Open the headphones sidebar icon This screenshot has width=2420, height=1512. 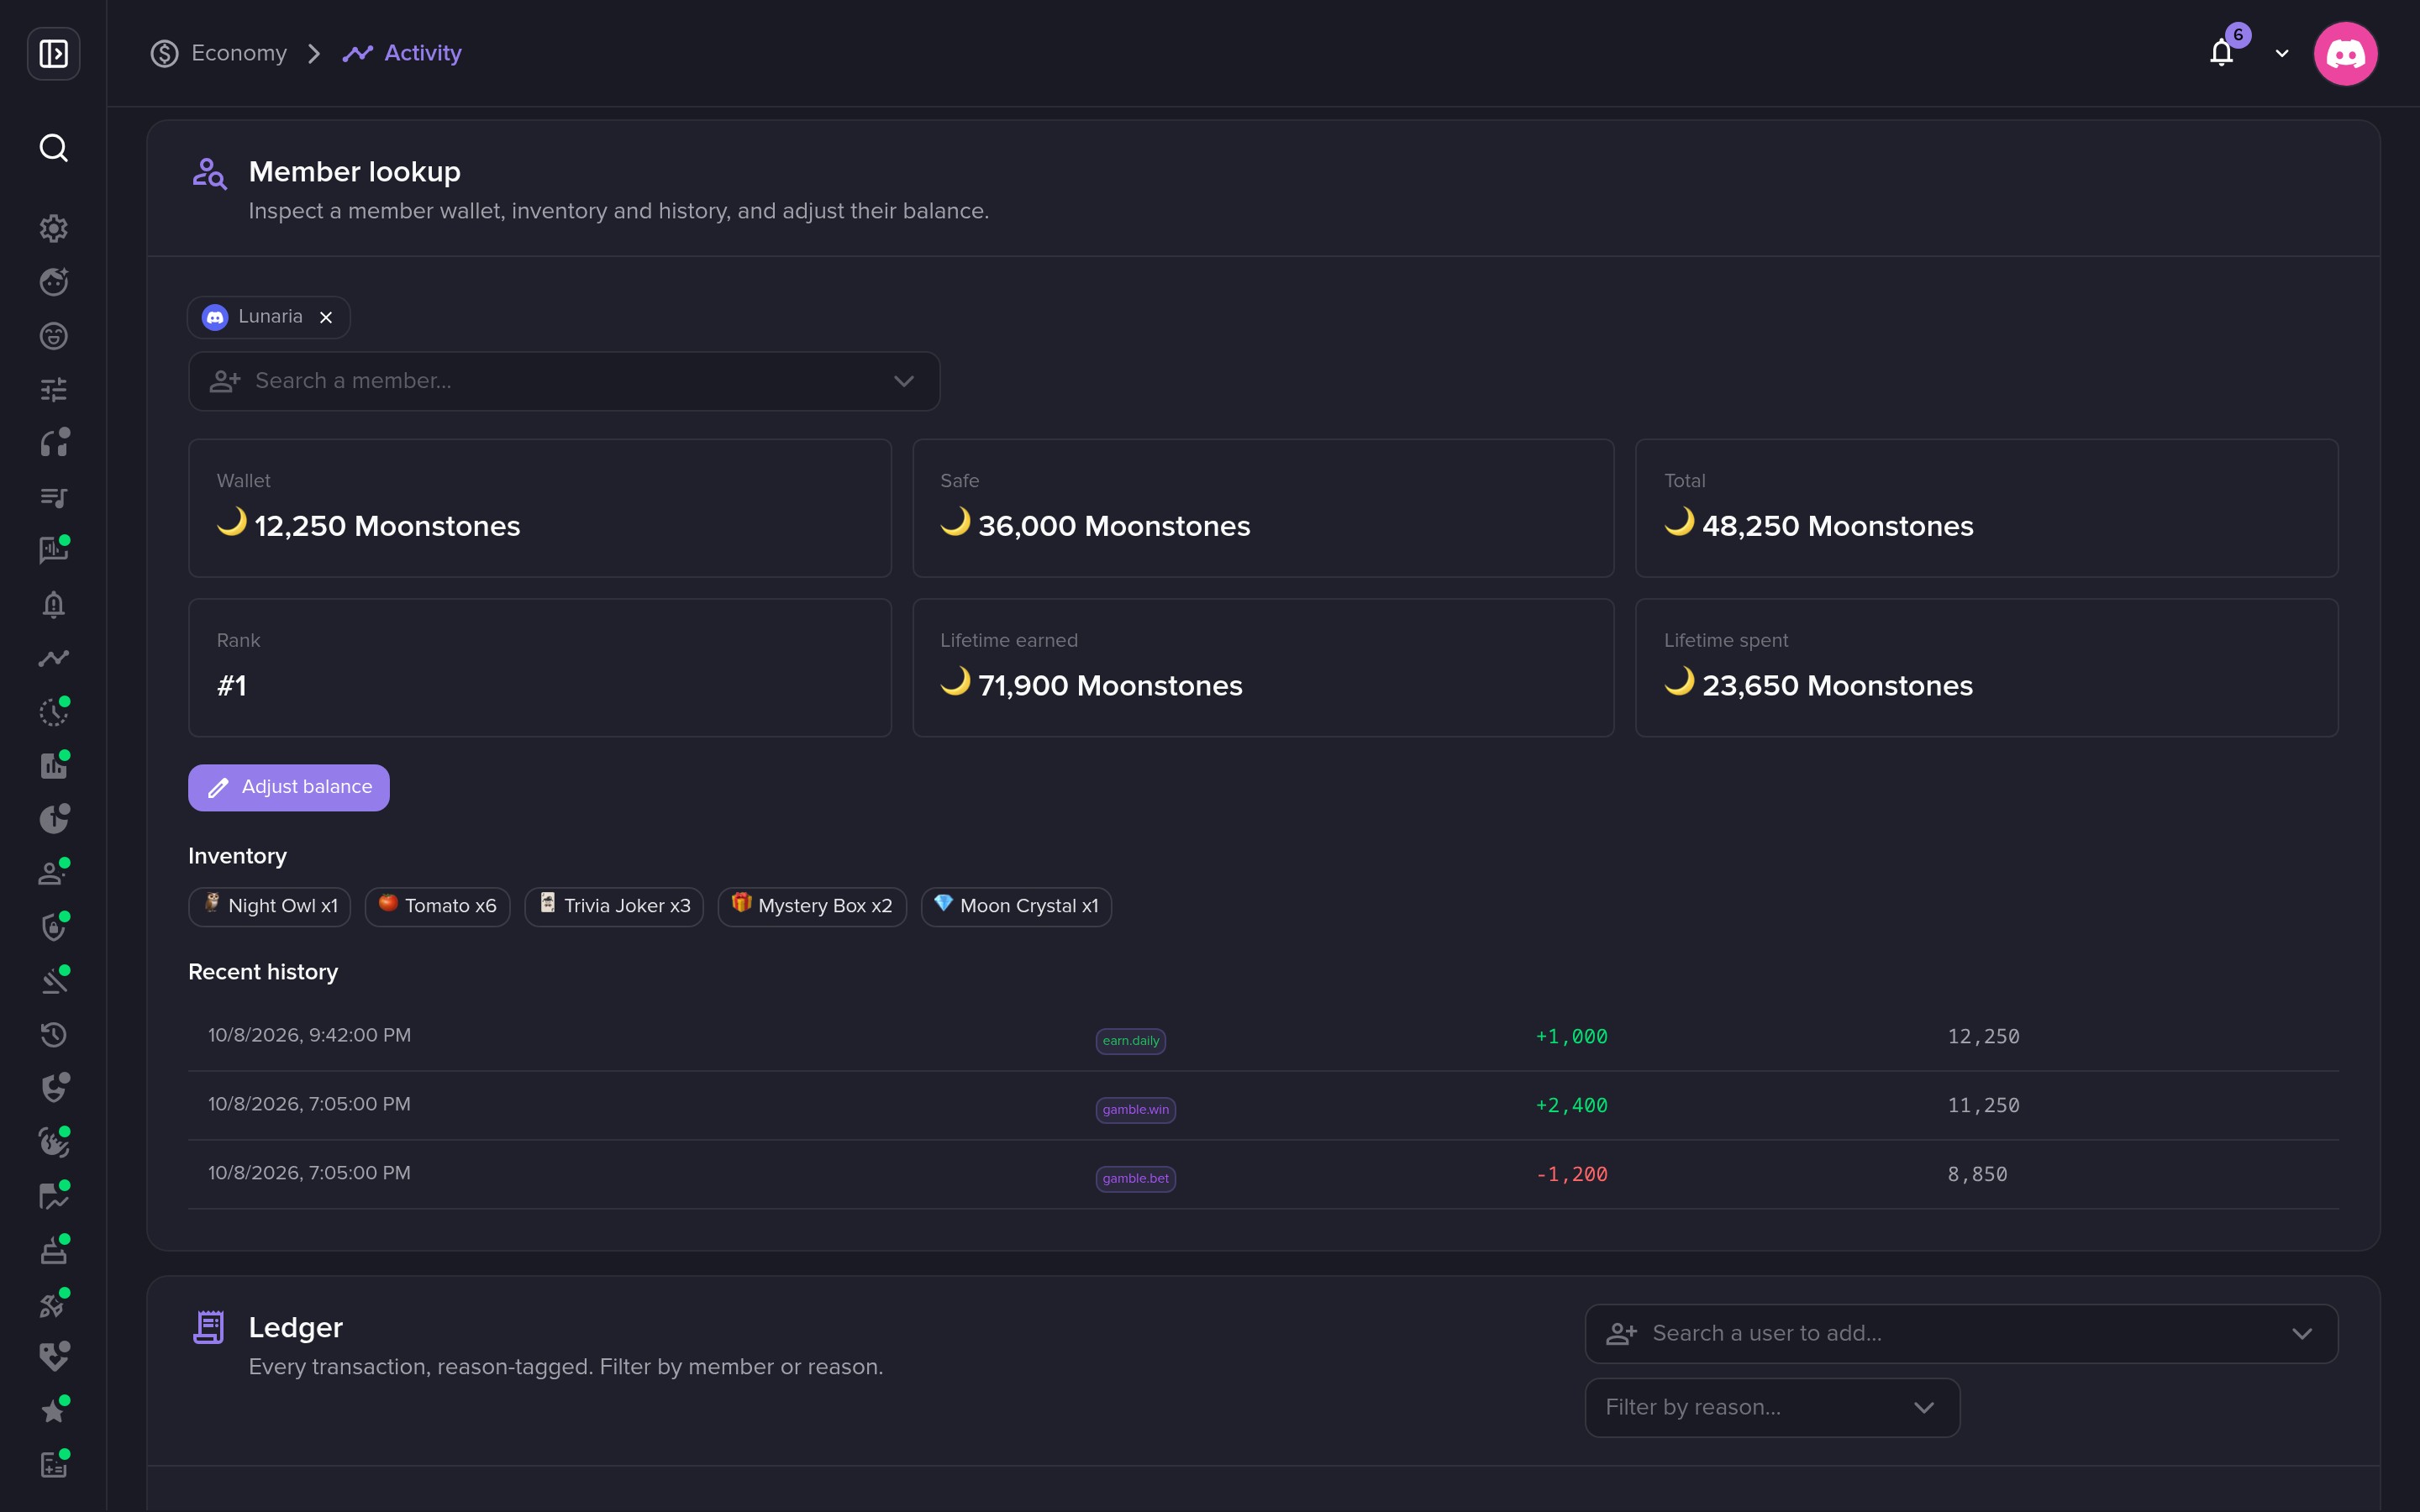click(53, 443)
